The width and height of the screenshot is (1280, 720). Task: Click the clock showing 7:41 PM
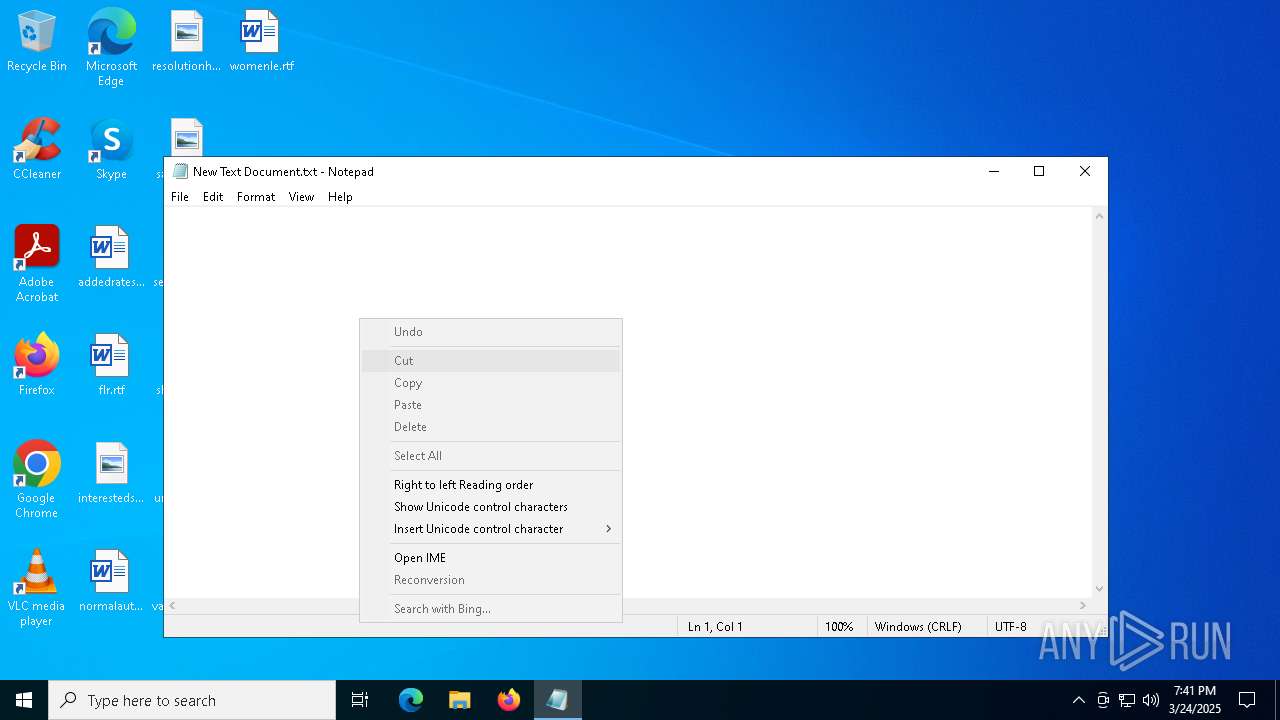coord(1195,700)
